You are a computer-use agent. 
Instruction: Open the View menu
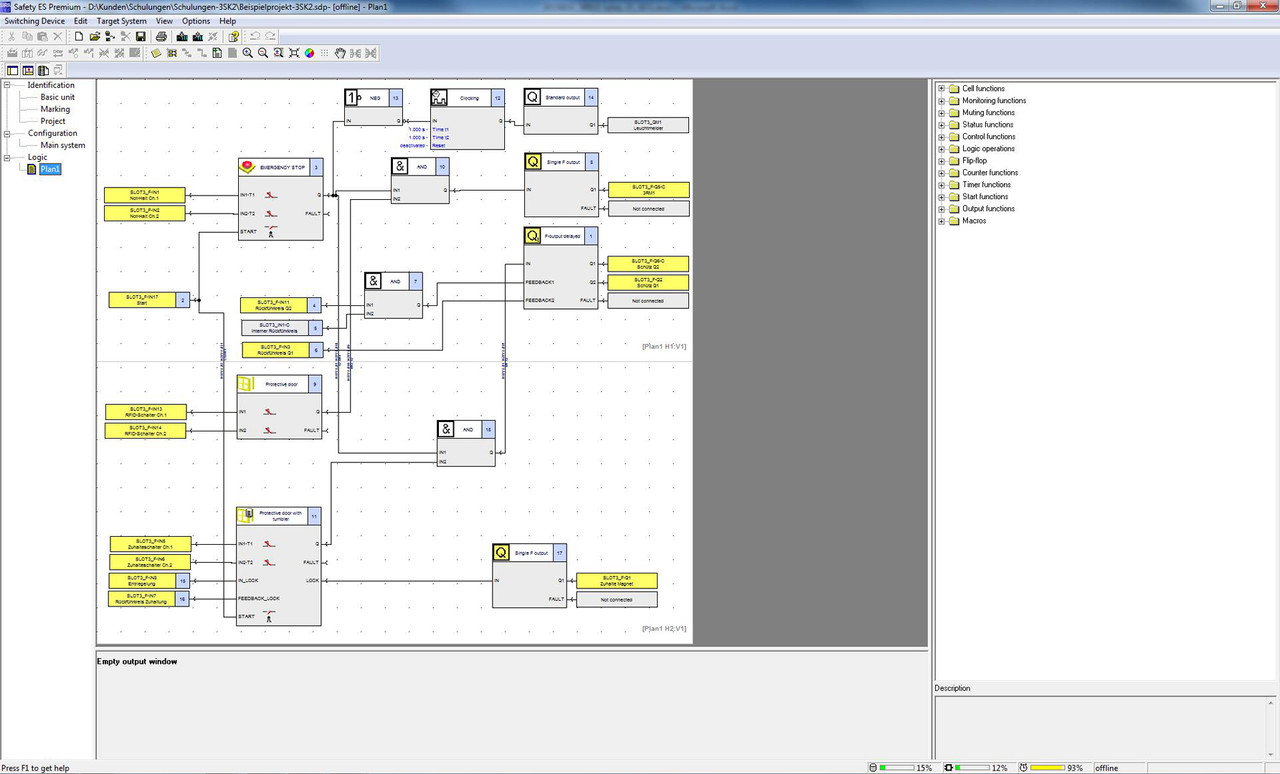coord(164,21)
